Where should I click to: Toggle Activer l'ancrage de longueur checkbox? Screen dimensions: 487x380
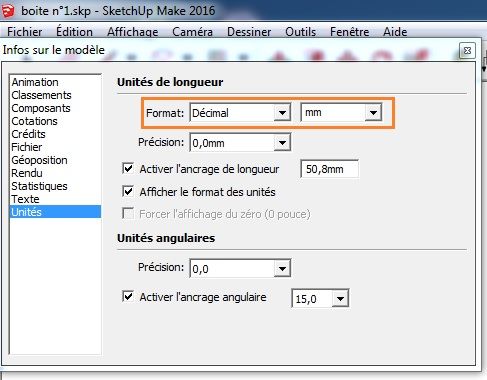(128, 169)
